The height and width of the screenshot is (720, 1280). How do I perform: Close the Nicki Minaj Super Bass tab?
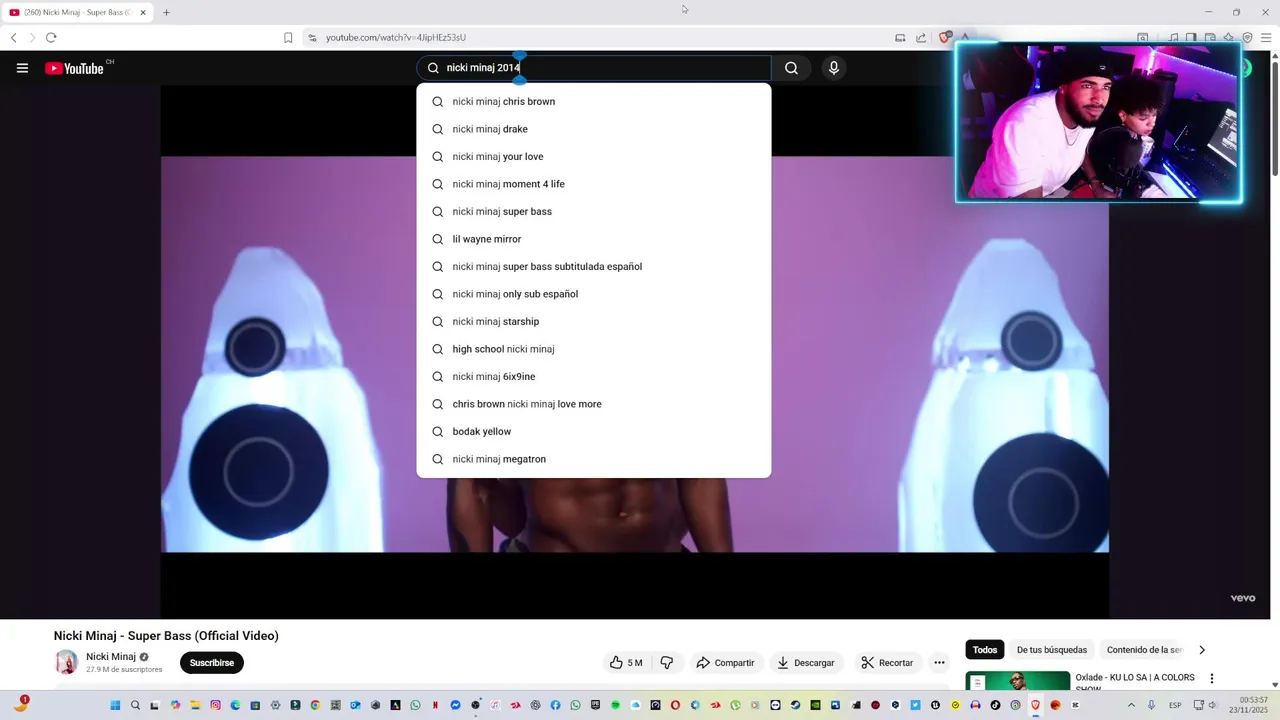tap(143, 12)
